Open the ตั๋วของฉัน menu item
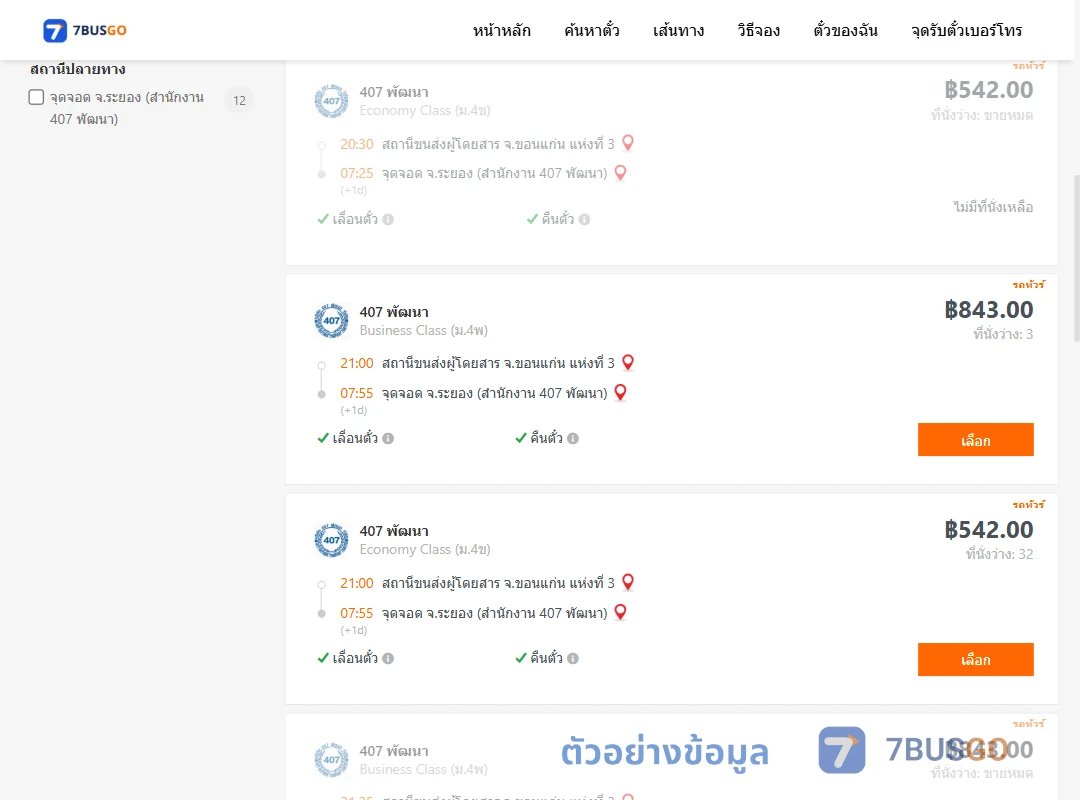This screenshot has width=1080, height=800. coord(845,30)
